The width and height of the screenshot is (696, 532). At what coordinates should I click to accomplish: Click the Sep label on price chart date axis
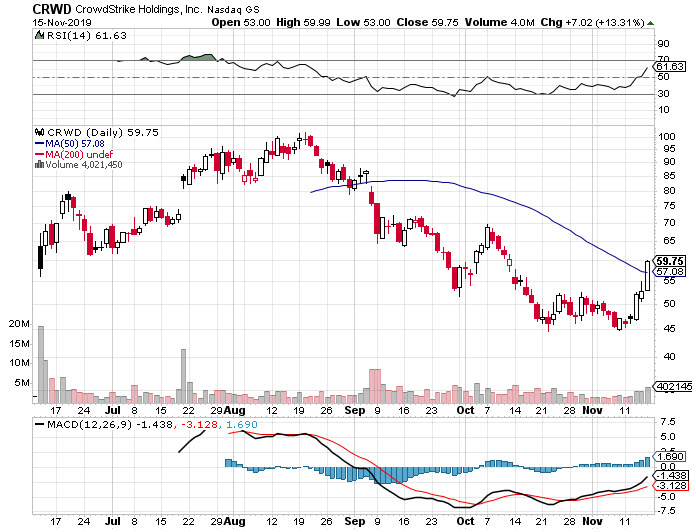pyautogui.click(x=355, y=410)
